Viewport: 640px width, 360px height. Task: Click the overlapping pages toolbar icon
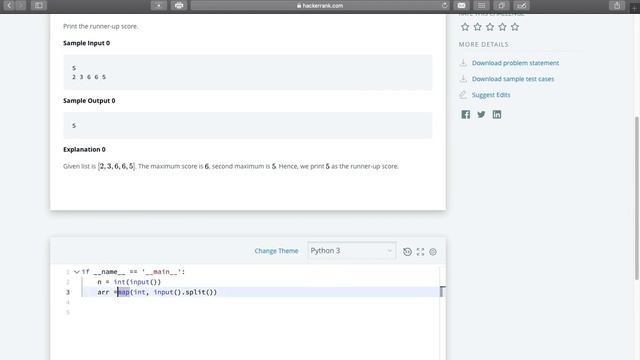[502, 5]
